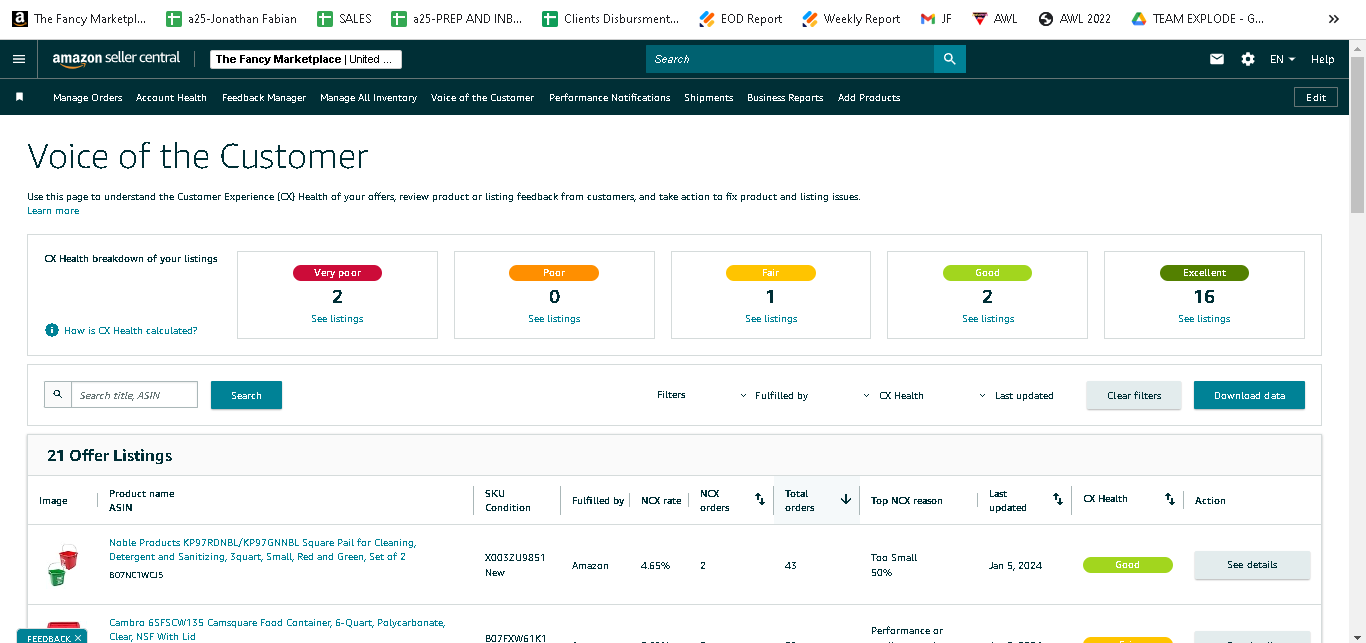1366x643 pixels.
Task: Click the Edit favorites button
Action: pos(1316,97)
